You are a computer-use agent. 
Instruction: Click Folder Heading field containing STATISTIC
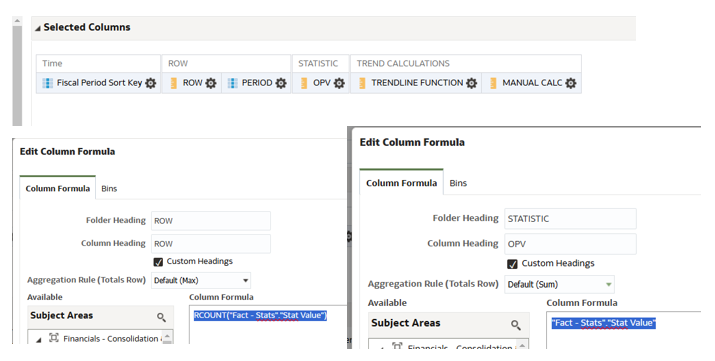570,219
